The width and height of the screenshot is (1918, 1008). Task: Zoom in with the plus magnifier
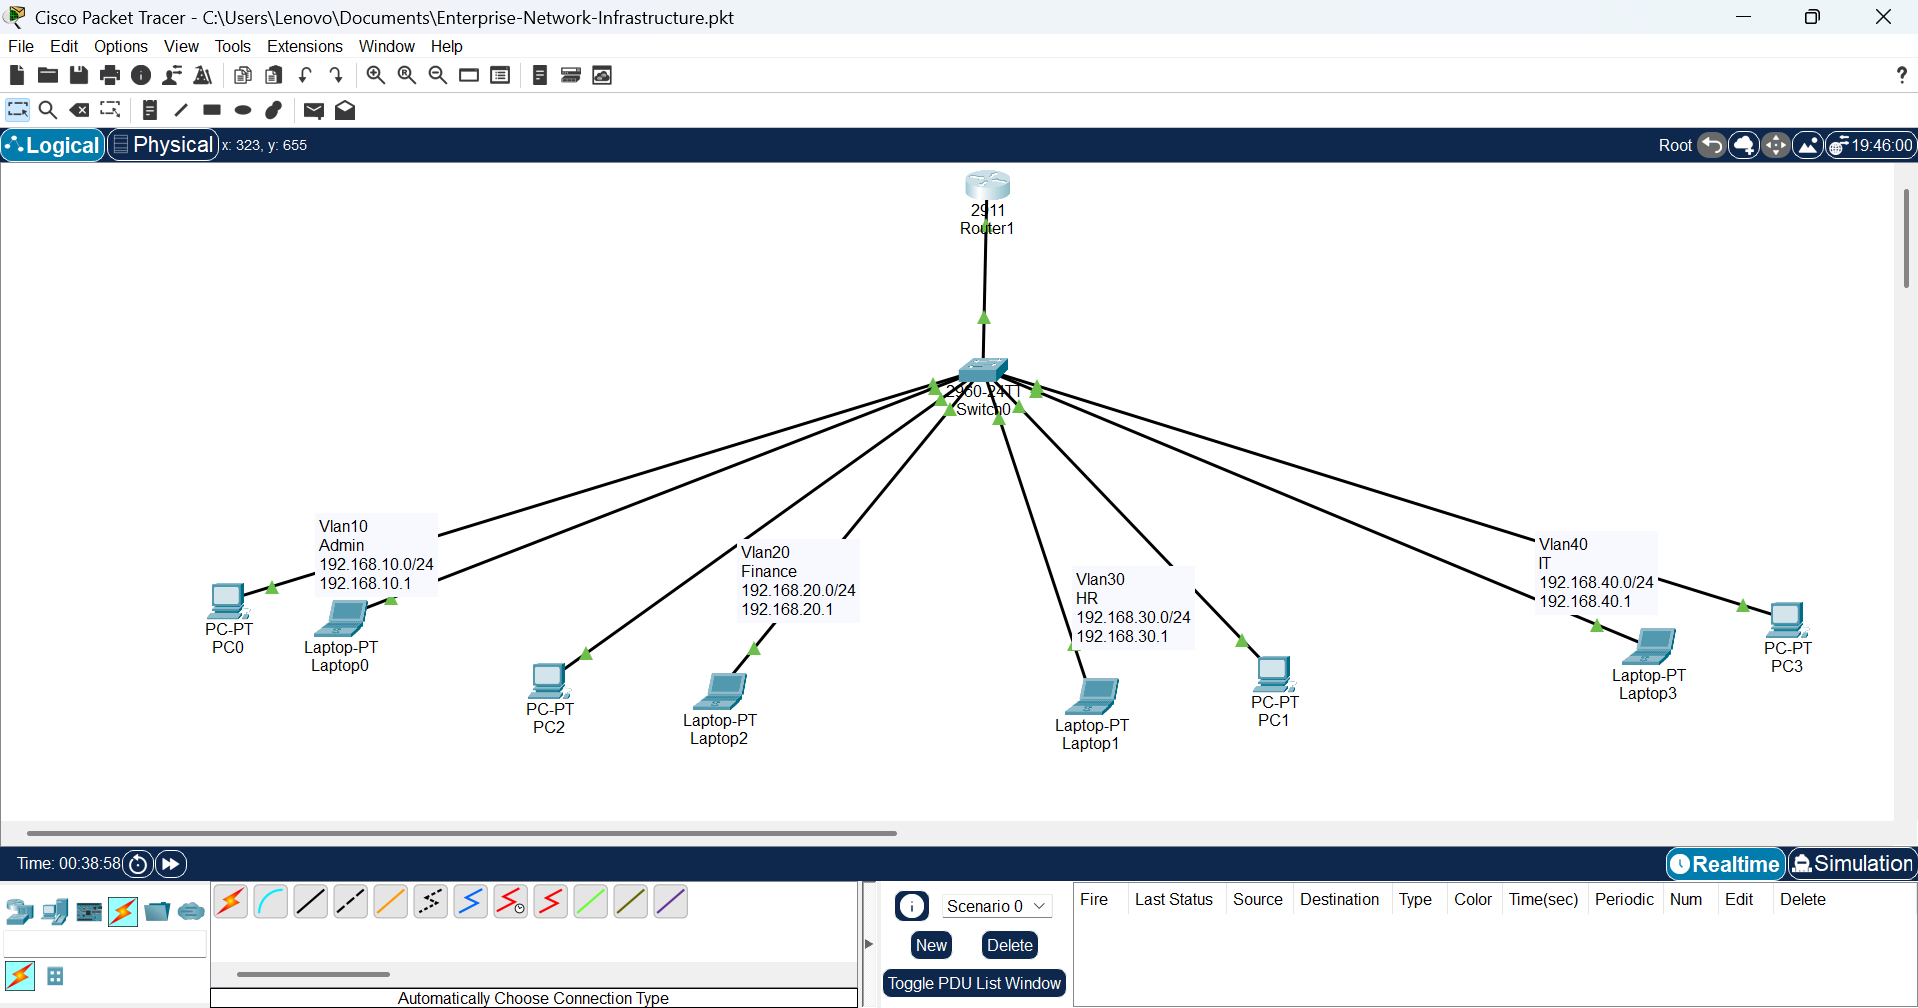pos(376,75)
